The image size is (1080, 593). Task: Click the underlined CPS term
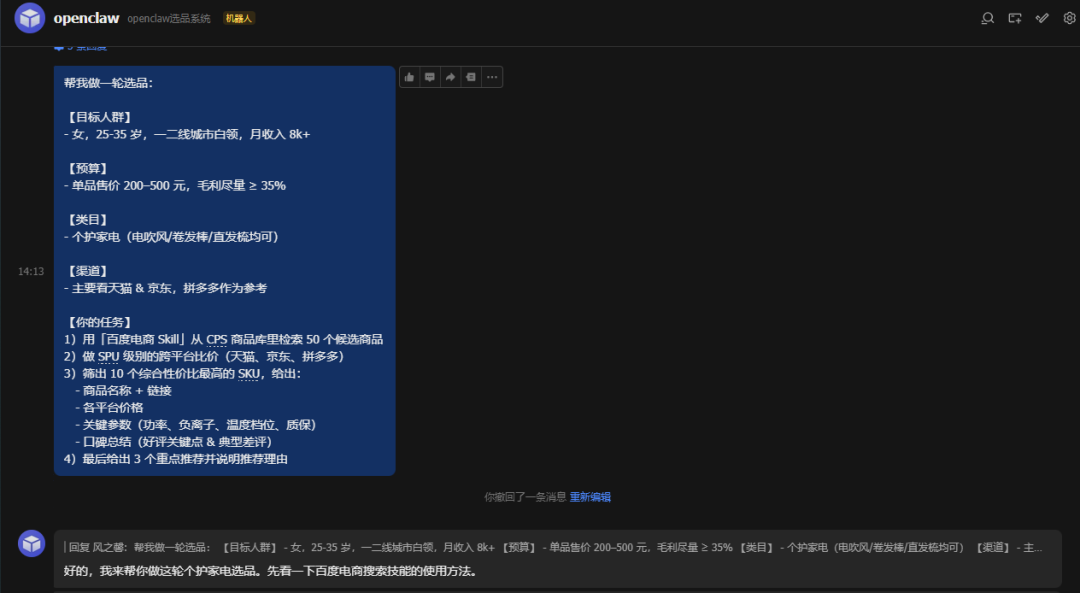click(x=216, y=340)
